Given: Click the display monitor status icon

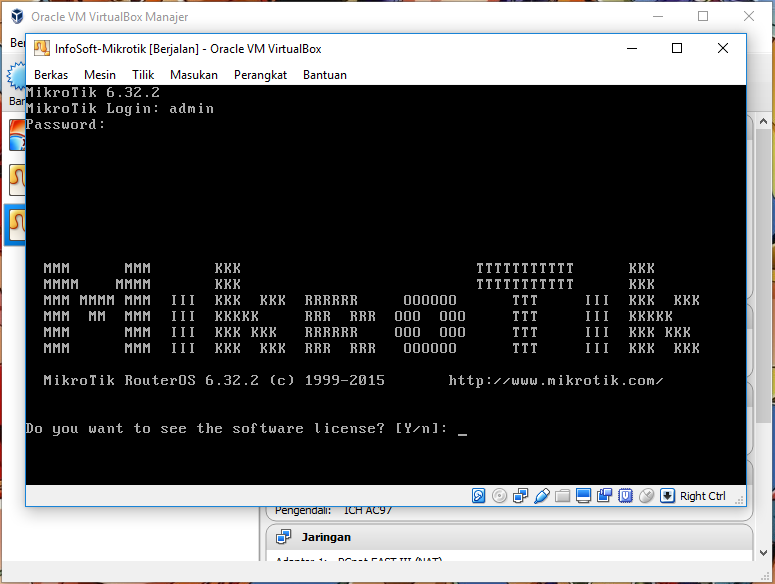Looking at the screenshot, I should [584, 496].
